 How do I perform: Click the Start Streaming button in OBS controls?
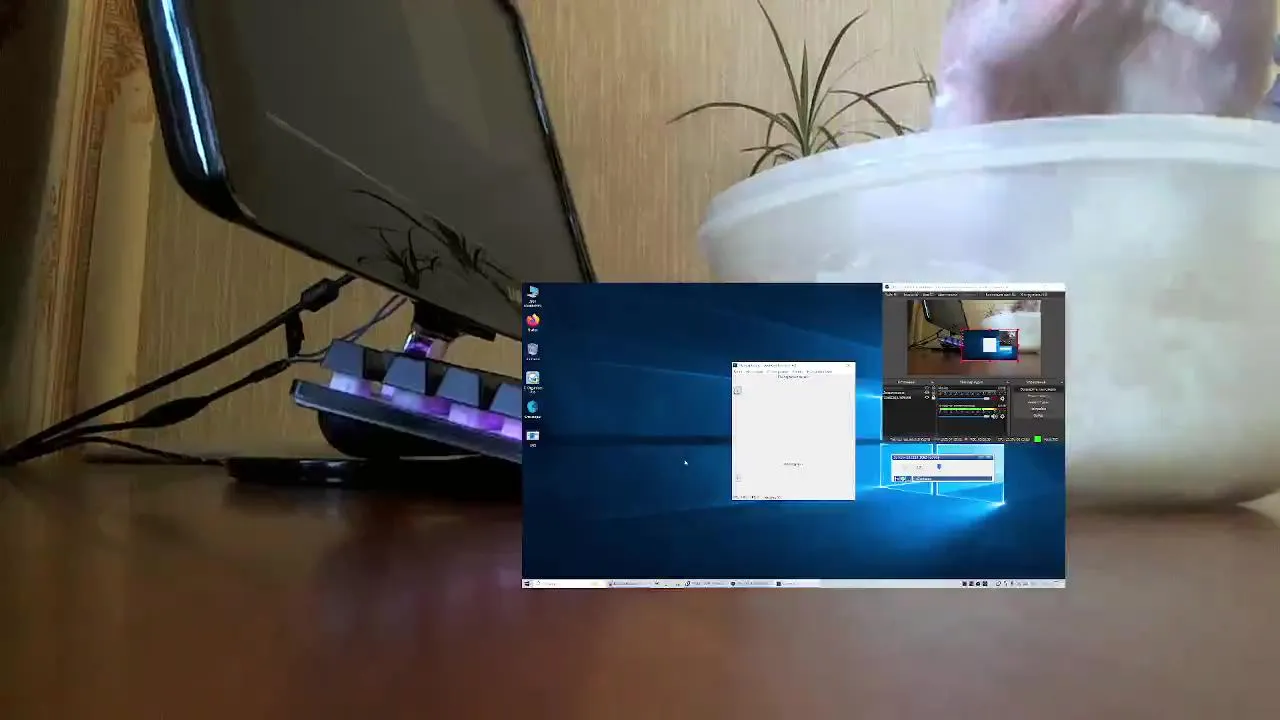1038,389
